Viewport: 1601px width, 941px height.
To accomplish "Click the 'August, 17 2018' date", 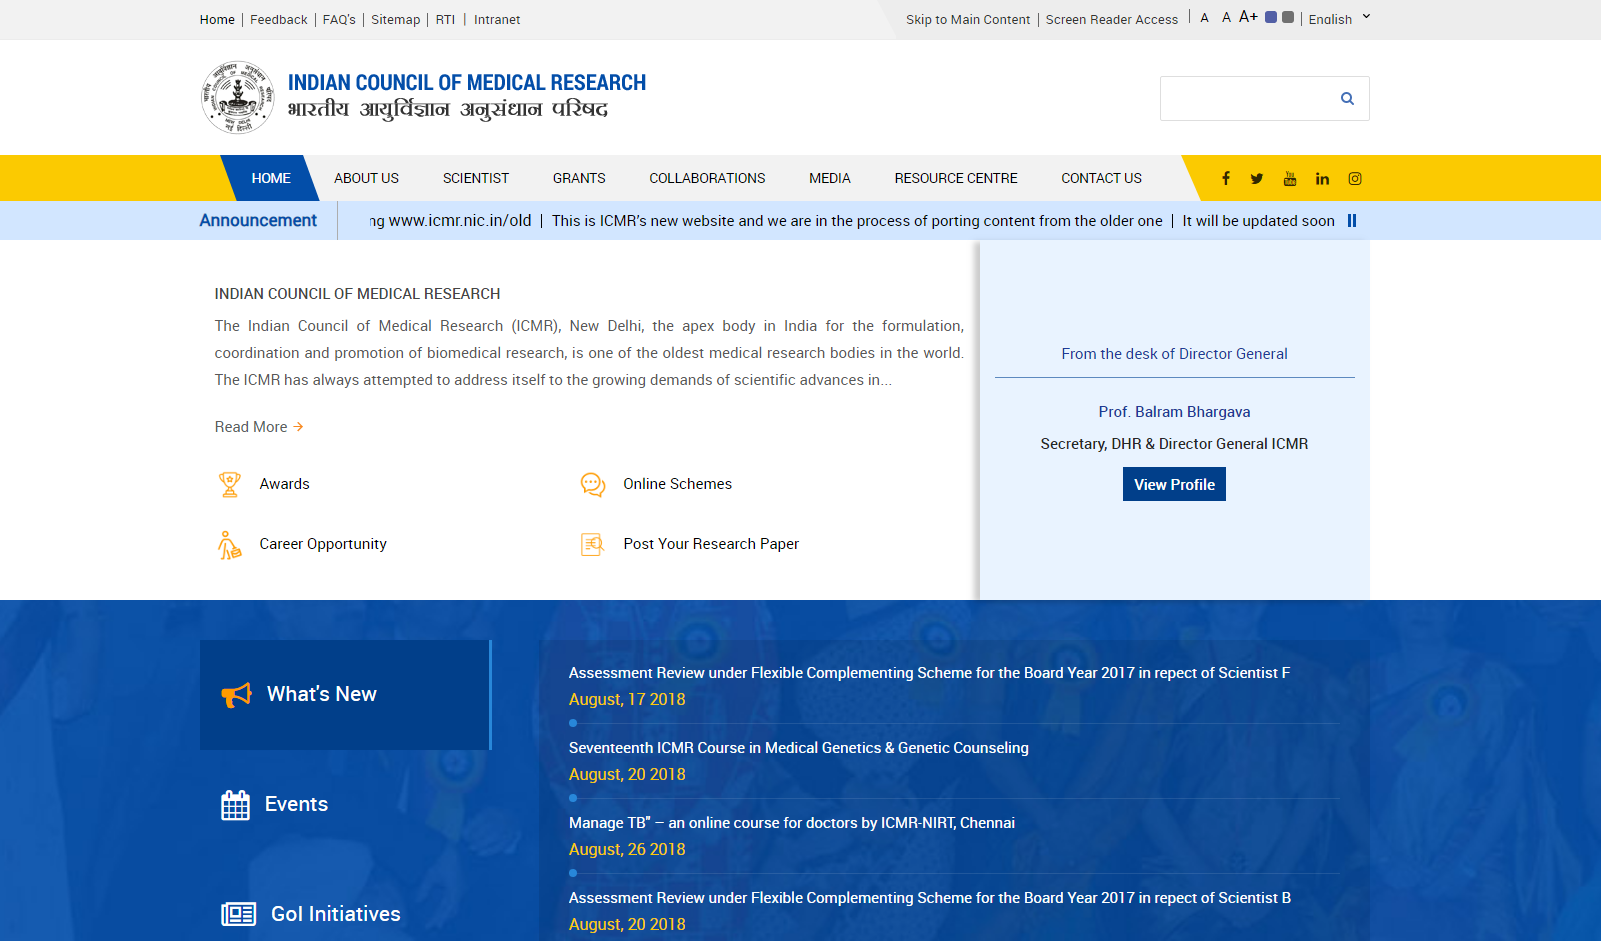I will (627, 700).
